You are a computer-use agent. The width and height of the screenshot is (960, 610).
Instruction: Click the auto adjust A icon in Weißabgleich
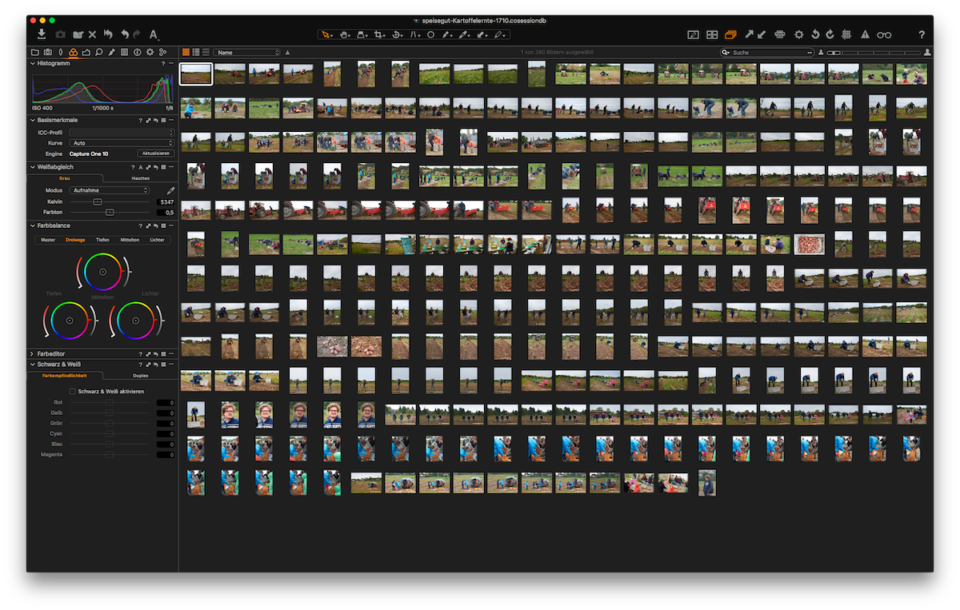(140, 167)
